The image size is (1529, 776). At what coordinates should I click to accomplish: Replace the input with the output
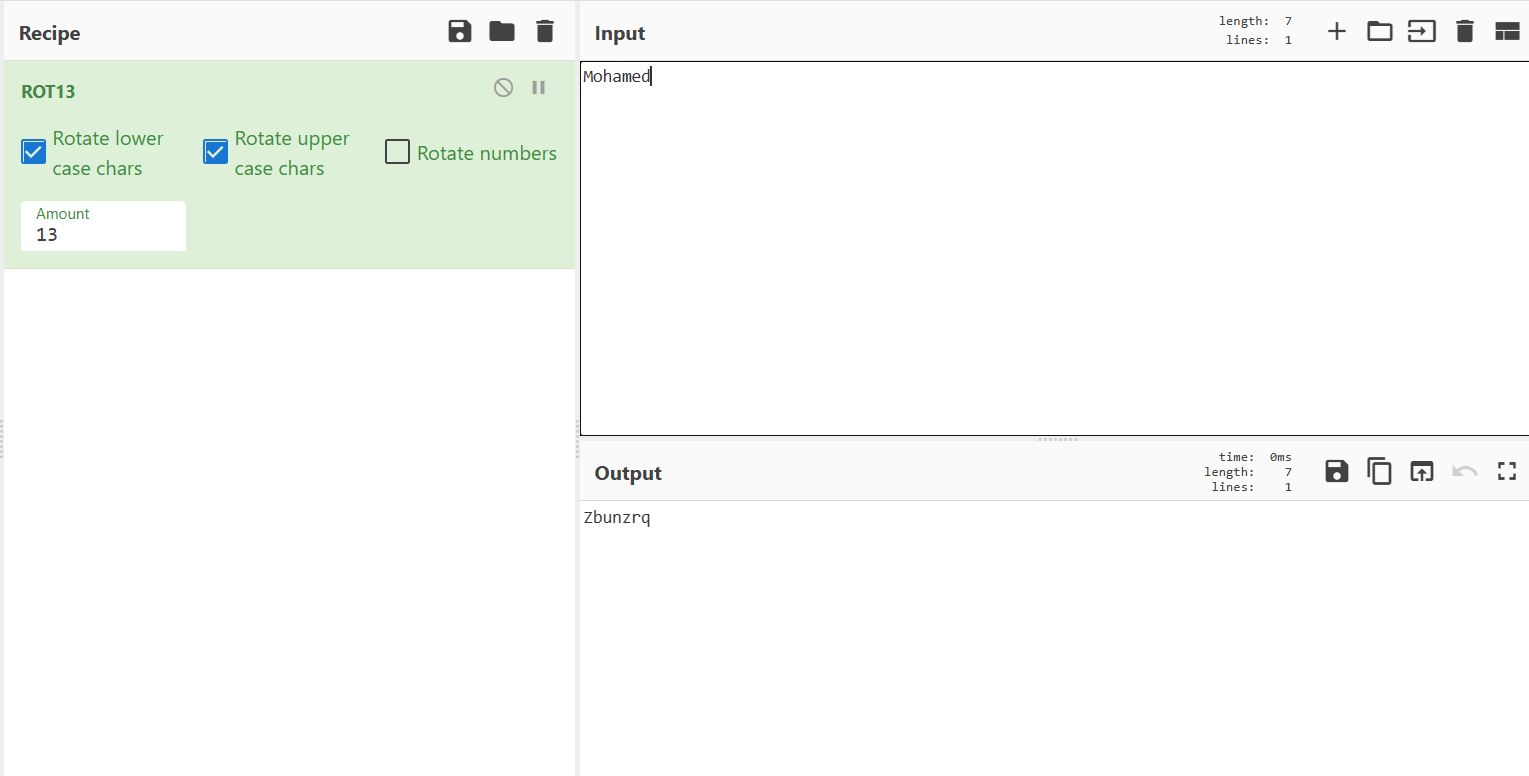pos(1422,472)
